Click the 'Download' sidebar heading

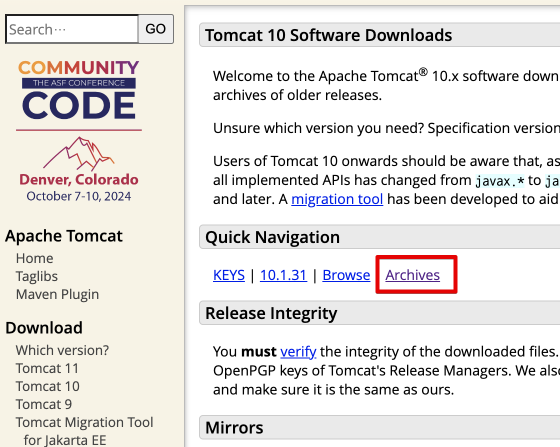click(44, 328)
